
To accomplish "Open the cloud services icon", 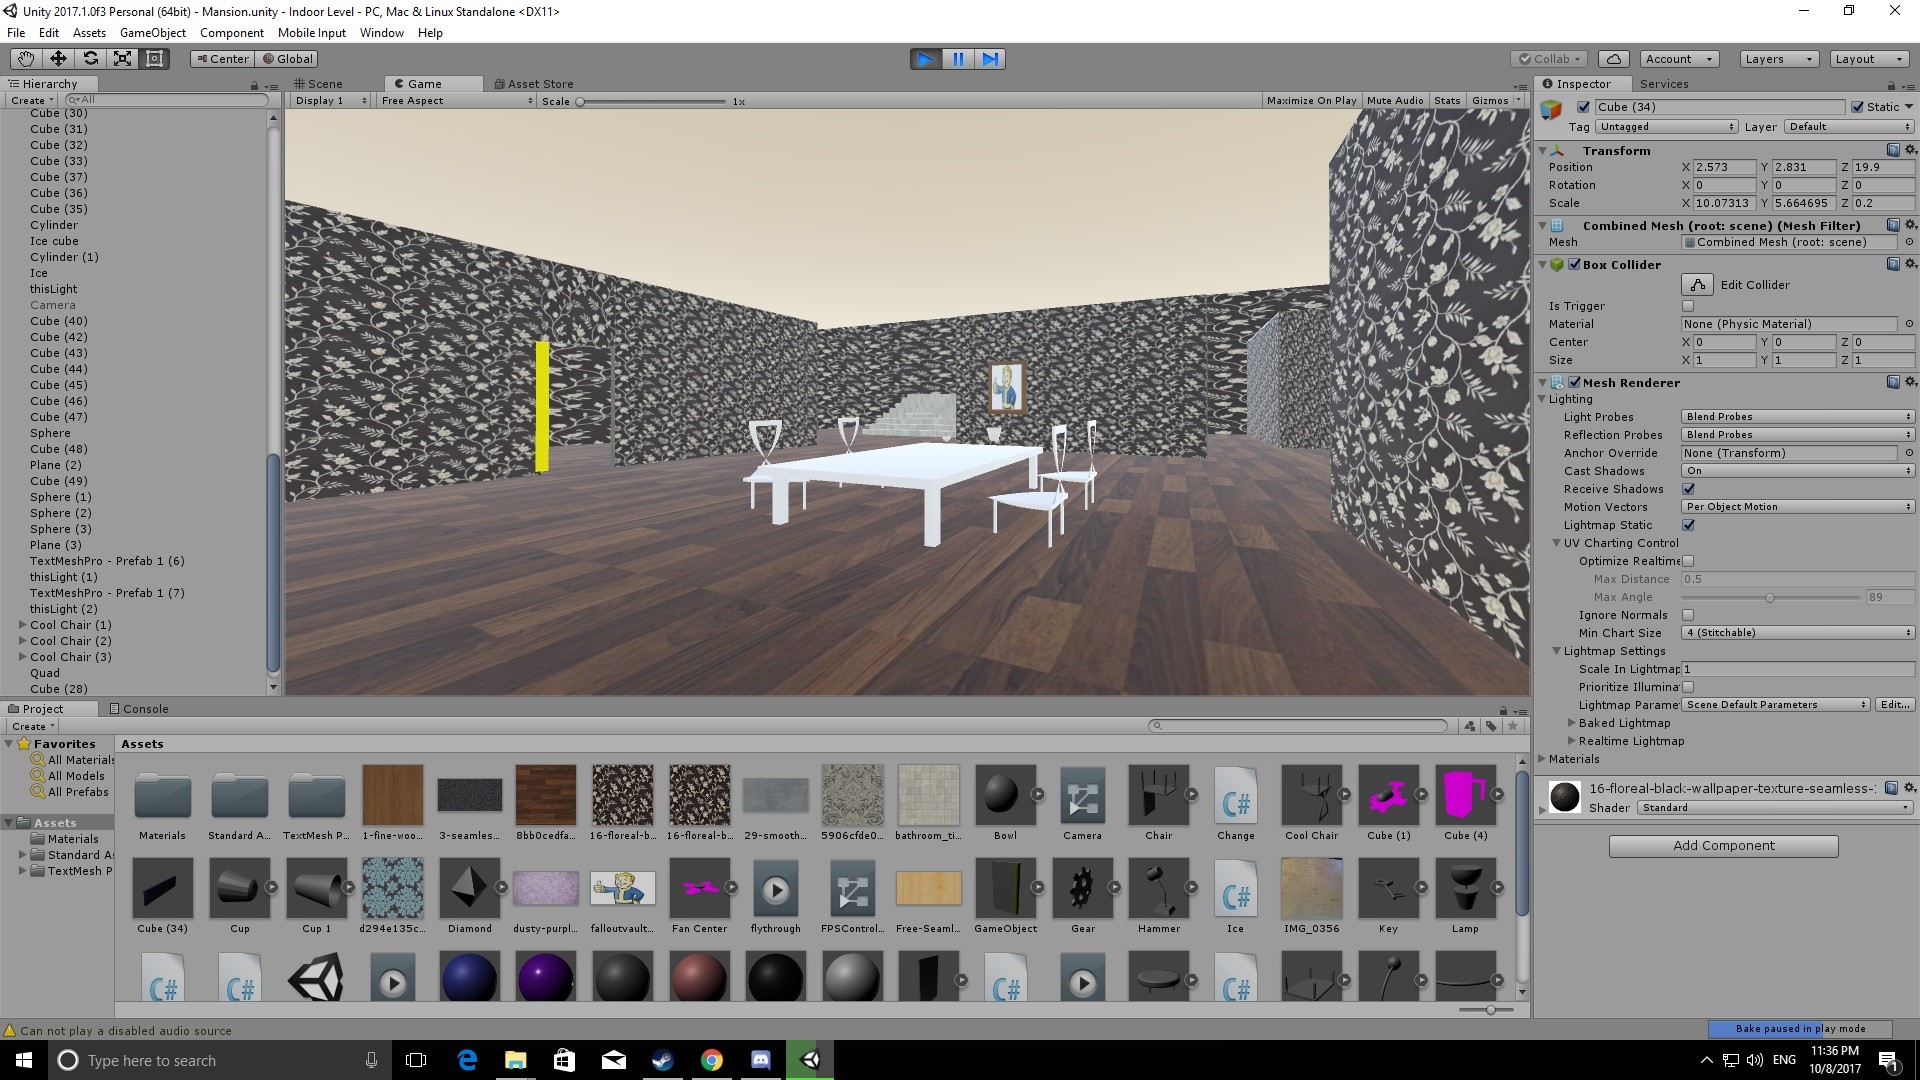I will (x=1613, y=59).
